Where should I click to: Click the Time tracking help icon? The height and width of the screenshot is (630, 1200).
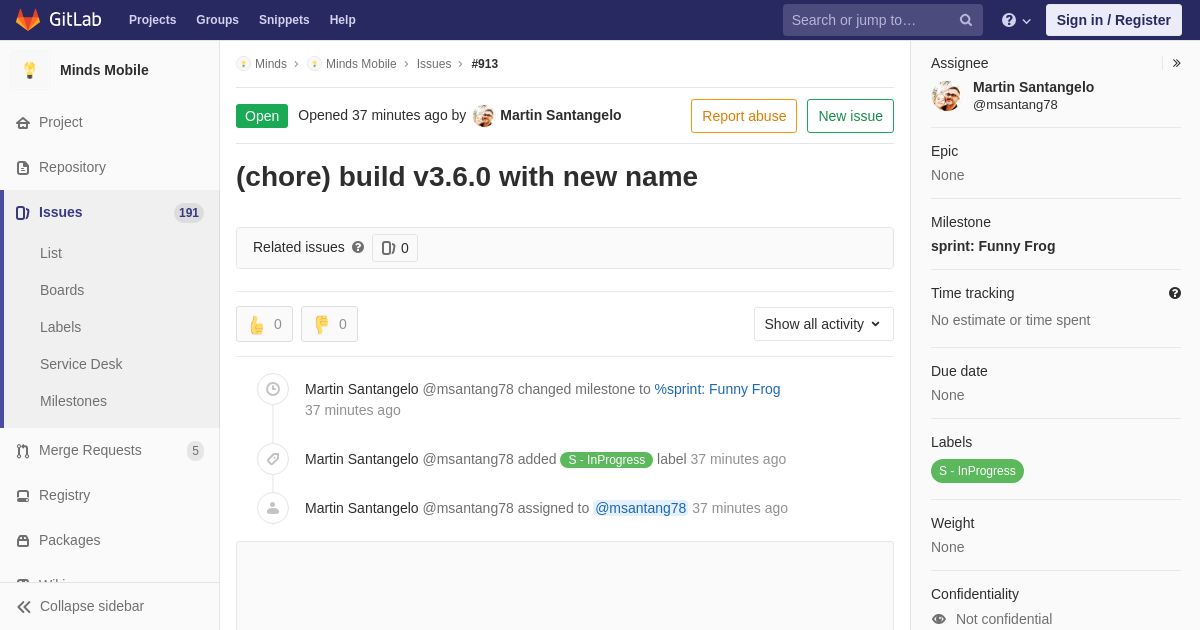click(x=1175, y=293)
